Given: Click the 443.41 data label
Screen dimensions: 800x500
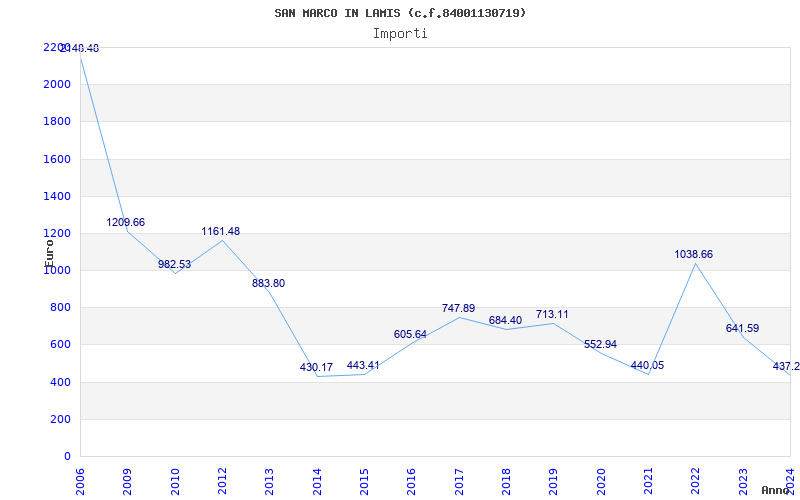Looking at the screenshot, I should (363, 365).
